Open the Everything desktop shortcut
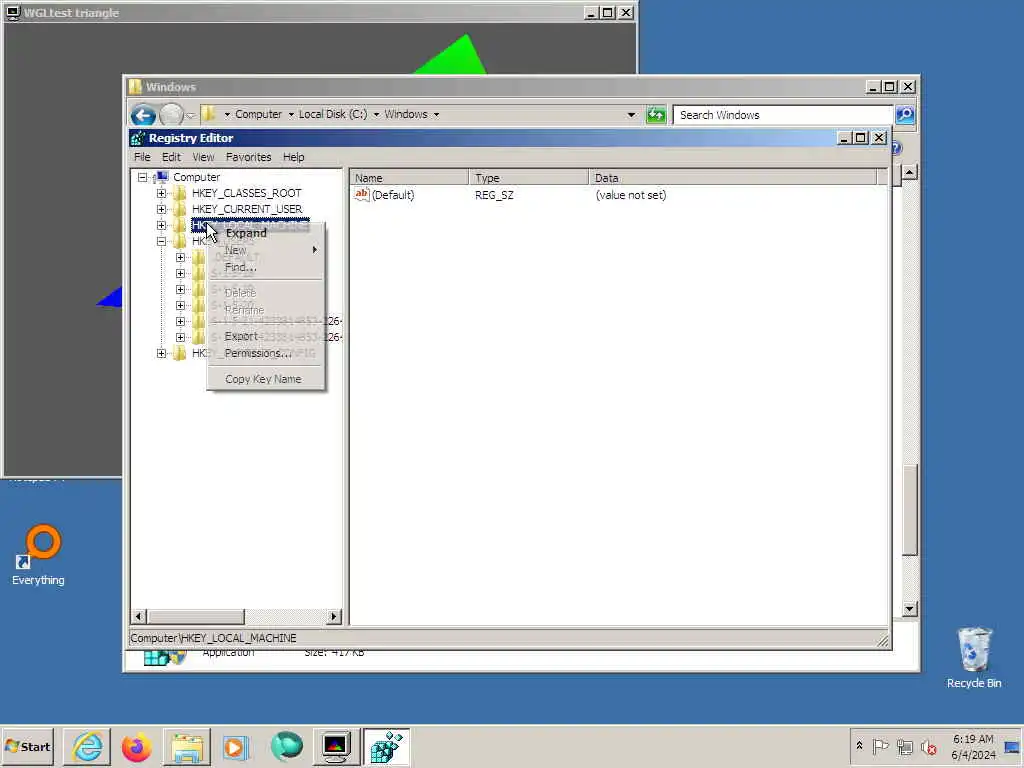1024x768 pixels. (38, 555)
